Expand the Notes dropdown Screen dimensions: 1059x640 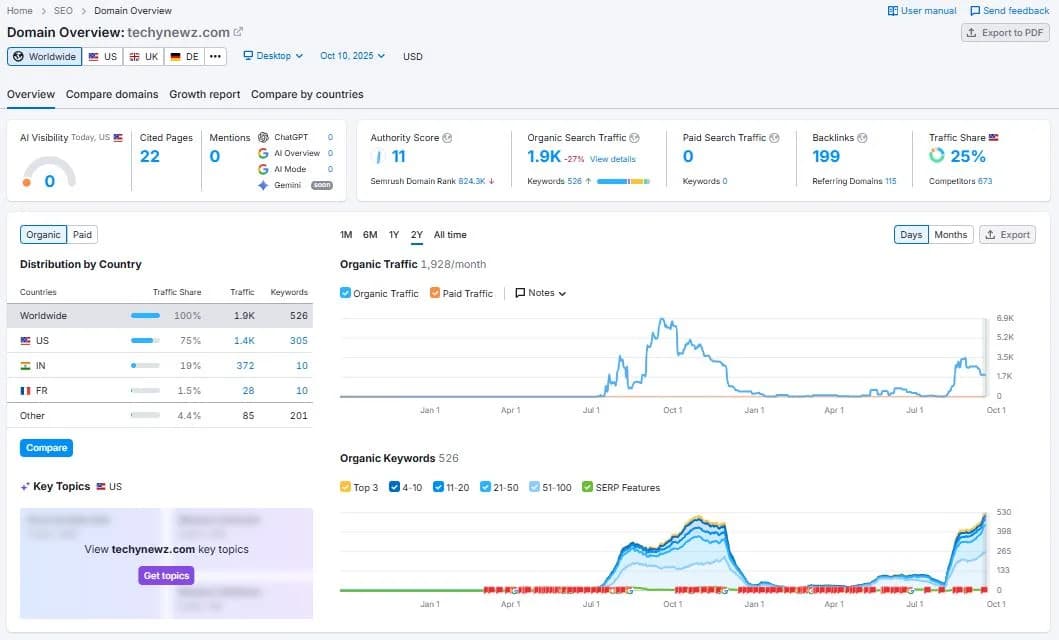click(540, 293)
